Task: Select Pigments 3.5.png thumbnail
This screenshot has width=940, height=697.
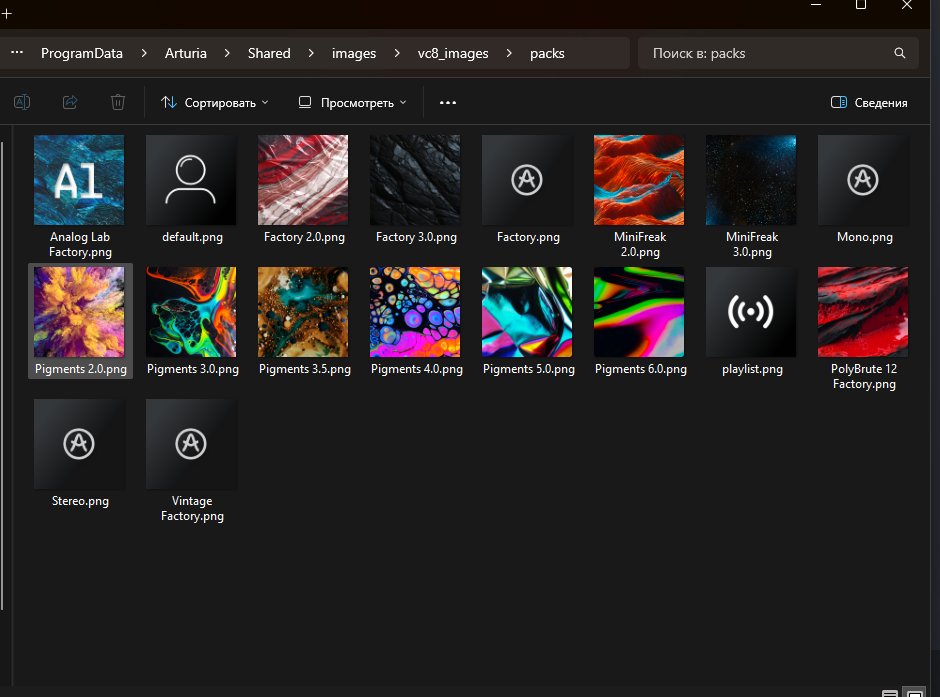Action: coord(303,312)
